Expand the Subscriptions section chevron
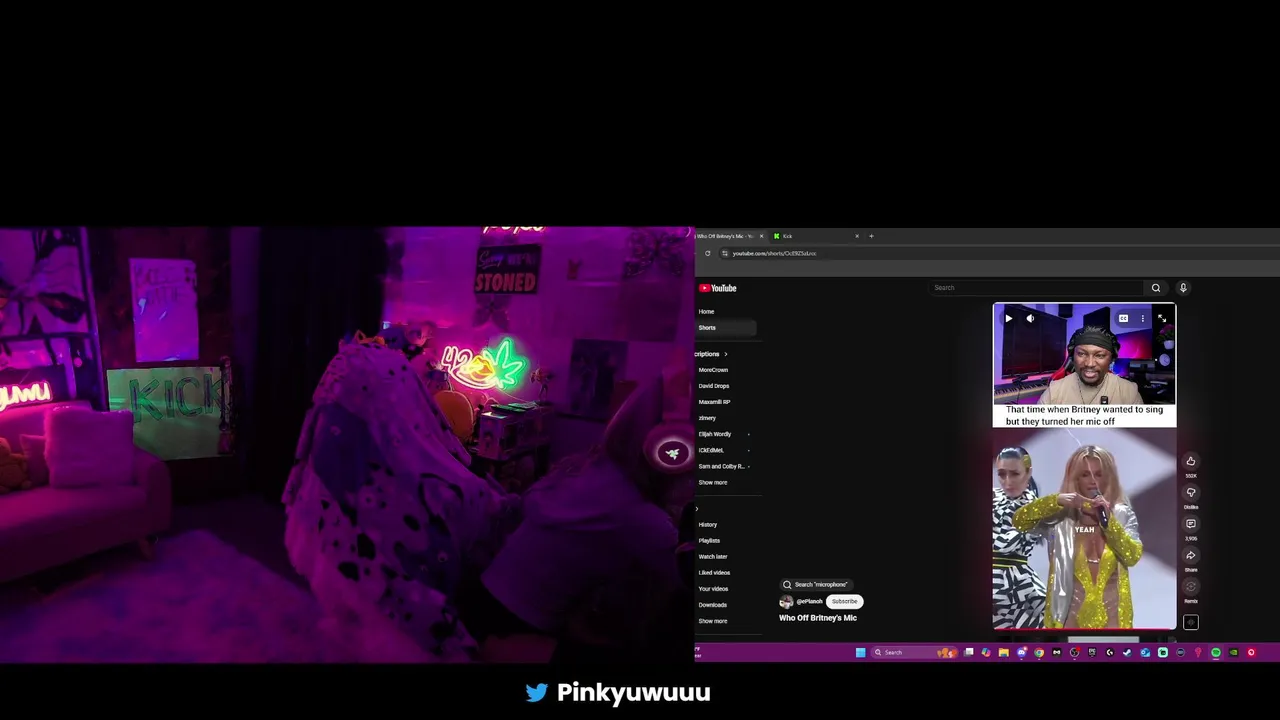1280x720 pixels. pos(725,354)
